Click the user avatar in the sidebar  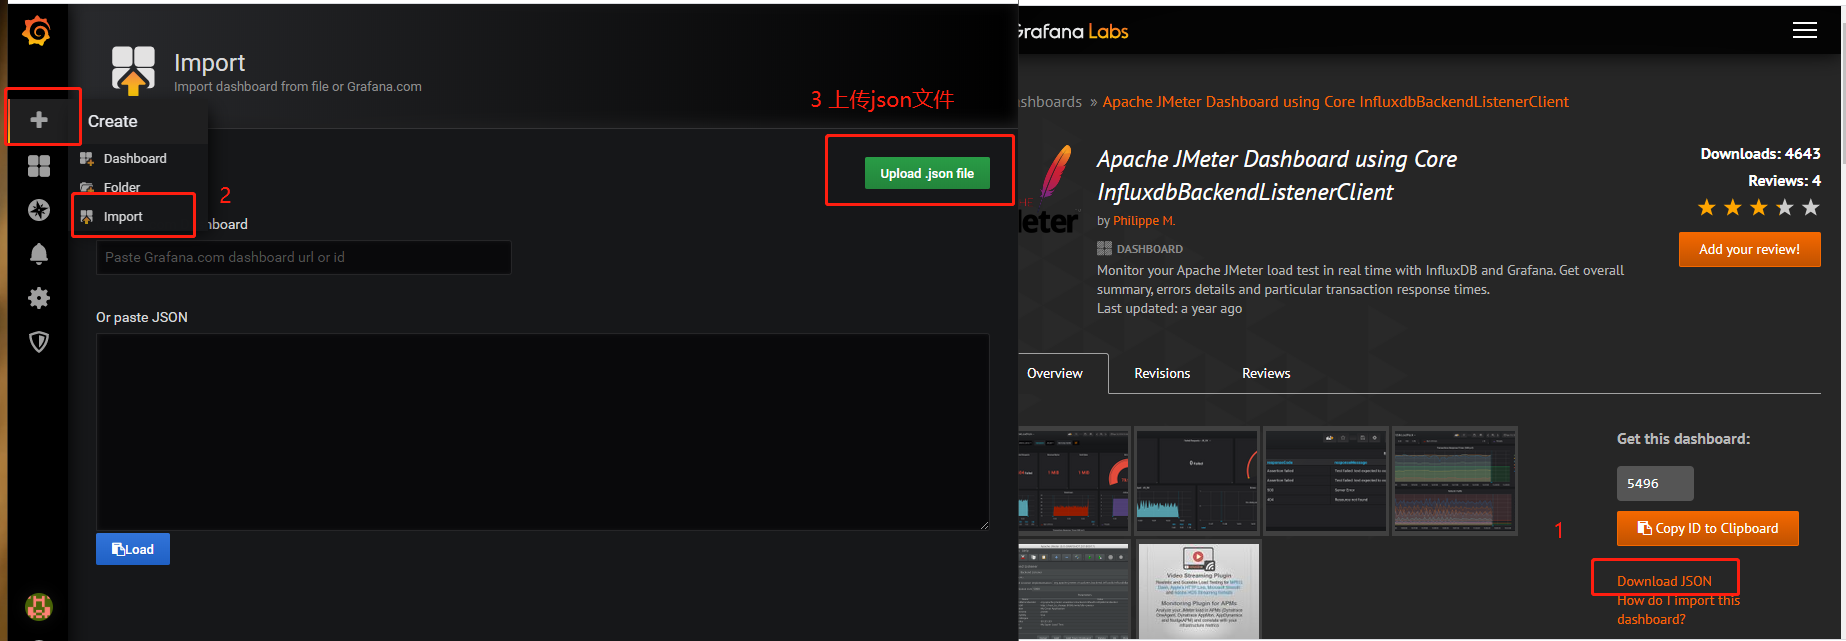pyautogui.click(x=39, y=607)
